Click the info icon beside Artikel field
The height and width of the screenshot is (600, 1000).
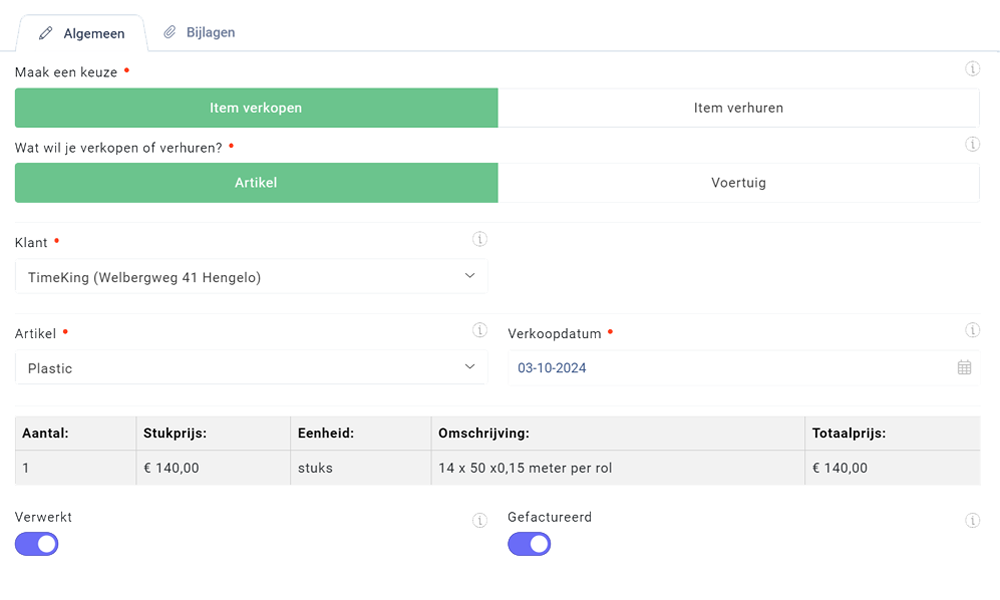pos(479,330)
